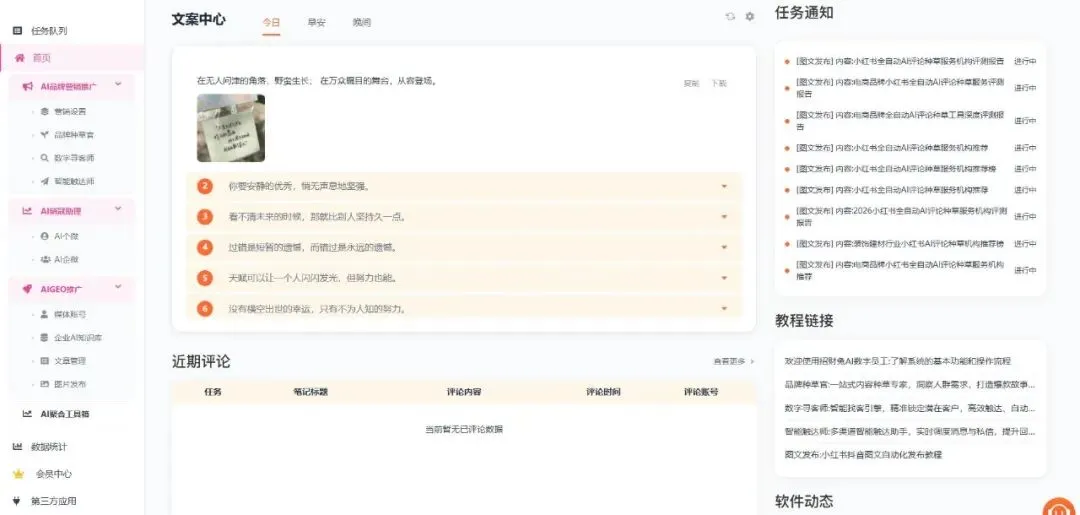The height and width of the screenshot is (515, 1080).
Task: Click 查看更多 next to 近期评论
Action: [x=734, y=361]
